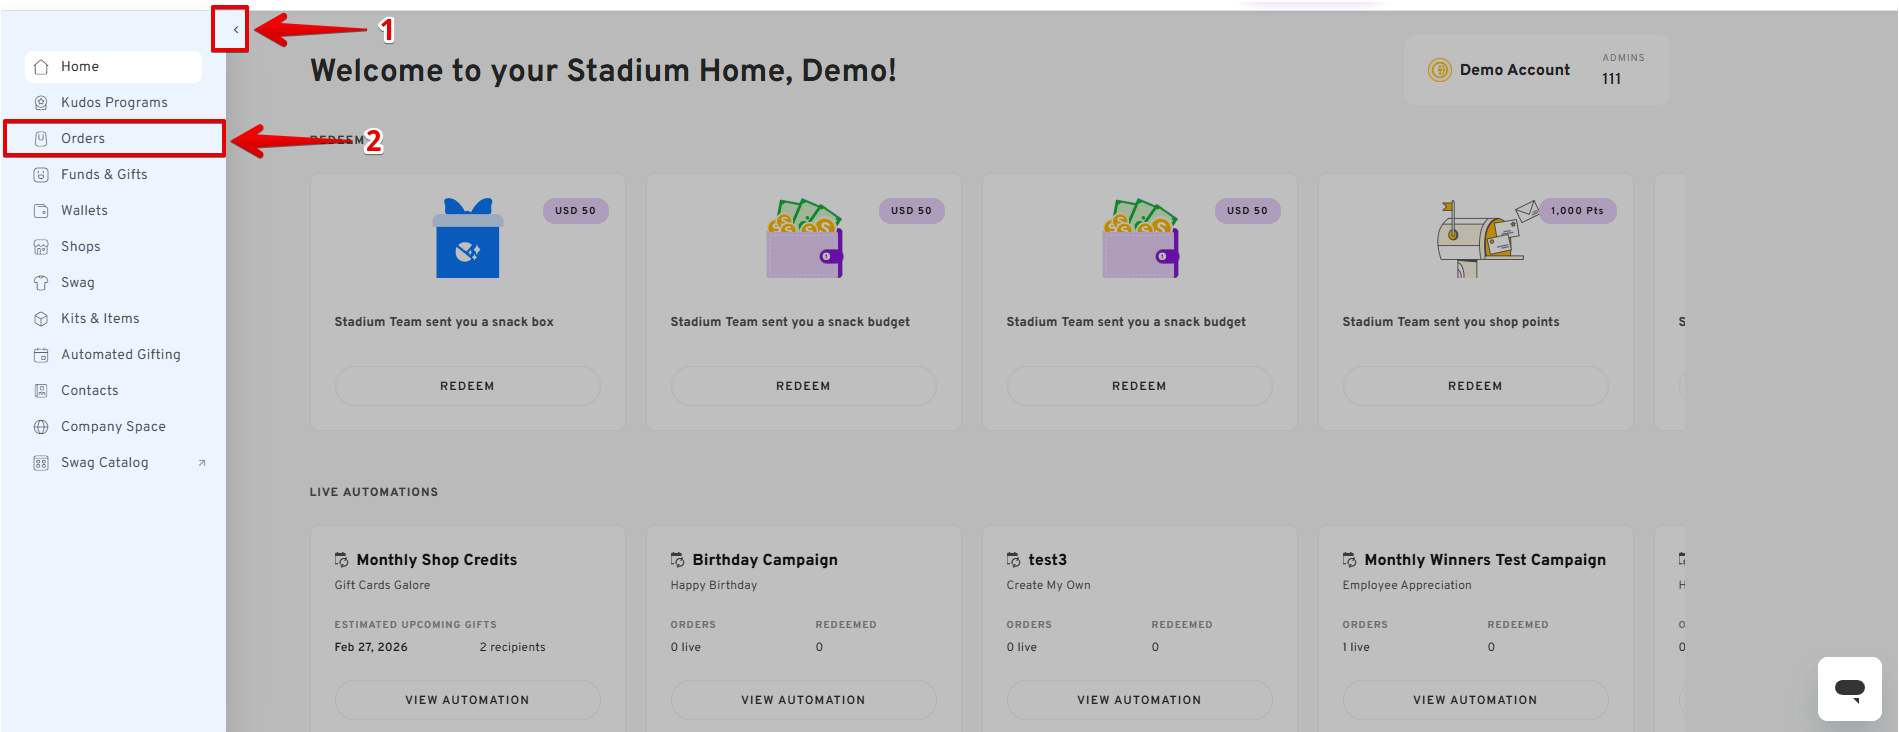The height and width of the screenshot is (732, 1899).
Task: Redeem the snack box gift
Action: coord(467,386)
